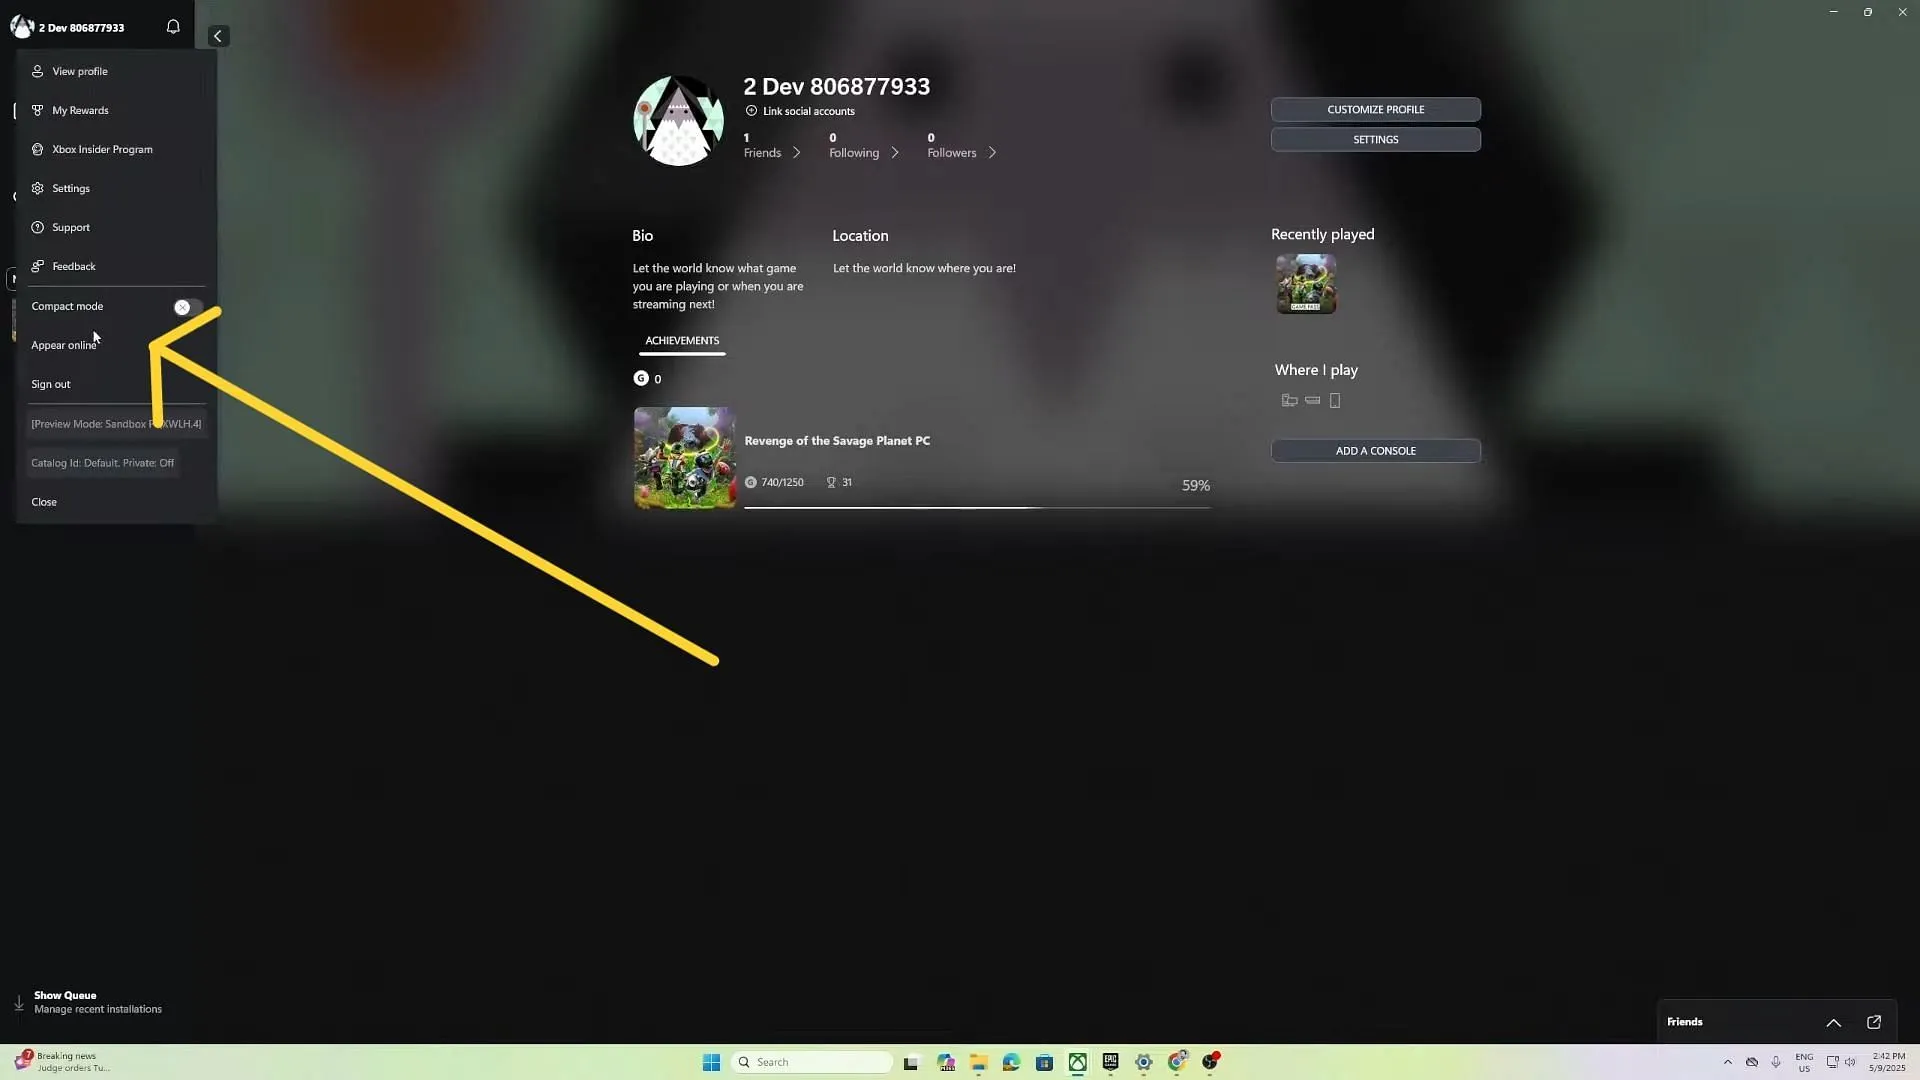Click the Preview Mode Sandbox field
Screen dimensions: 1920x1080
[116, 424]
